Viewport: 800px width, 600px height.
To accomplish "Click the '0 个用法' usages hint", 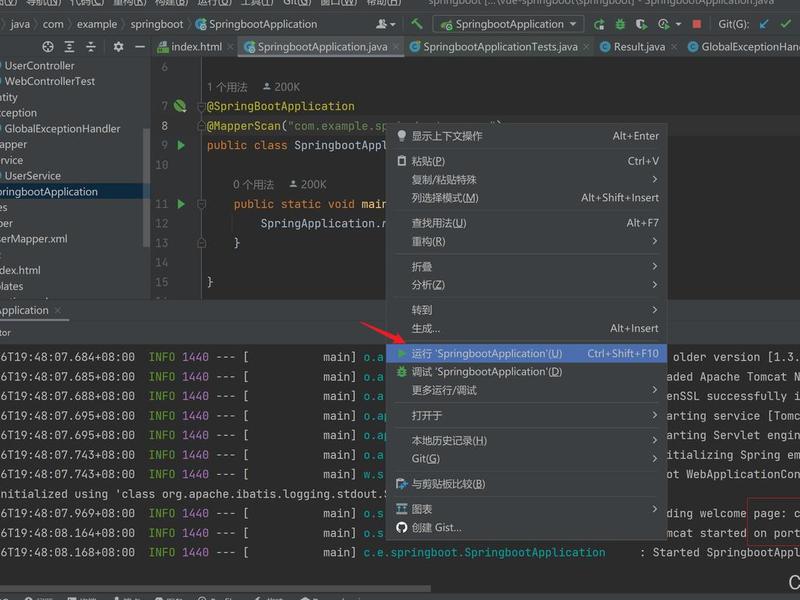I will point(254,185).
